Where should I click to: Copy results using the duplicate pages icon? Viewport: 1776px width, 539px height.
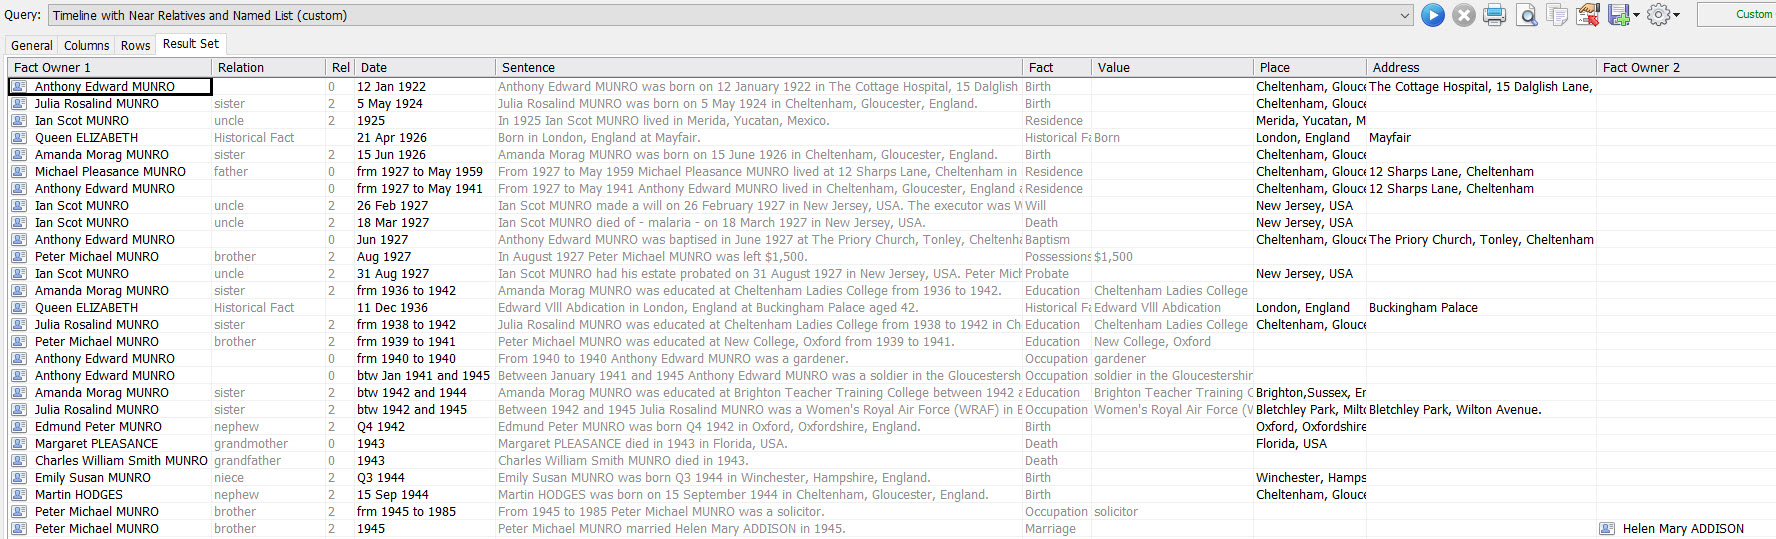pos(1557,15)
